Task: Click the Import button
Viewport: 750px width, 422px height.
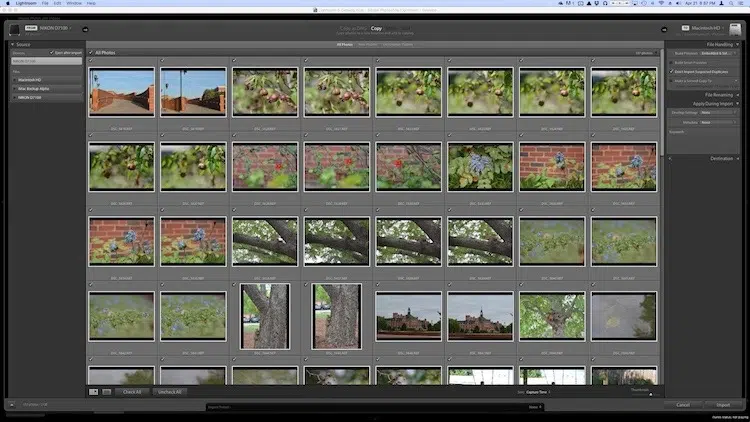Action: click(x=723, y=405)
